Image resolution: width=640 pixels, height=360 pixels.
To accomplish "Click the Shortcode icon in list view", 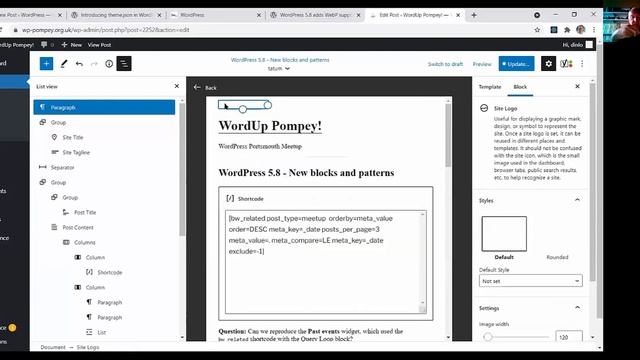I will (89, 272).
